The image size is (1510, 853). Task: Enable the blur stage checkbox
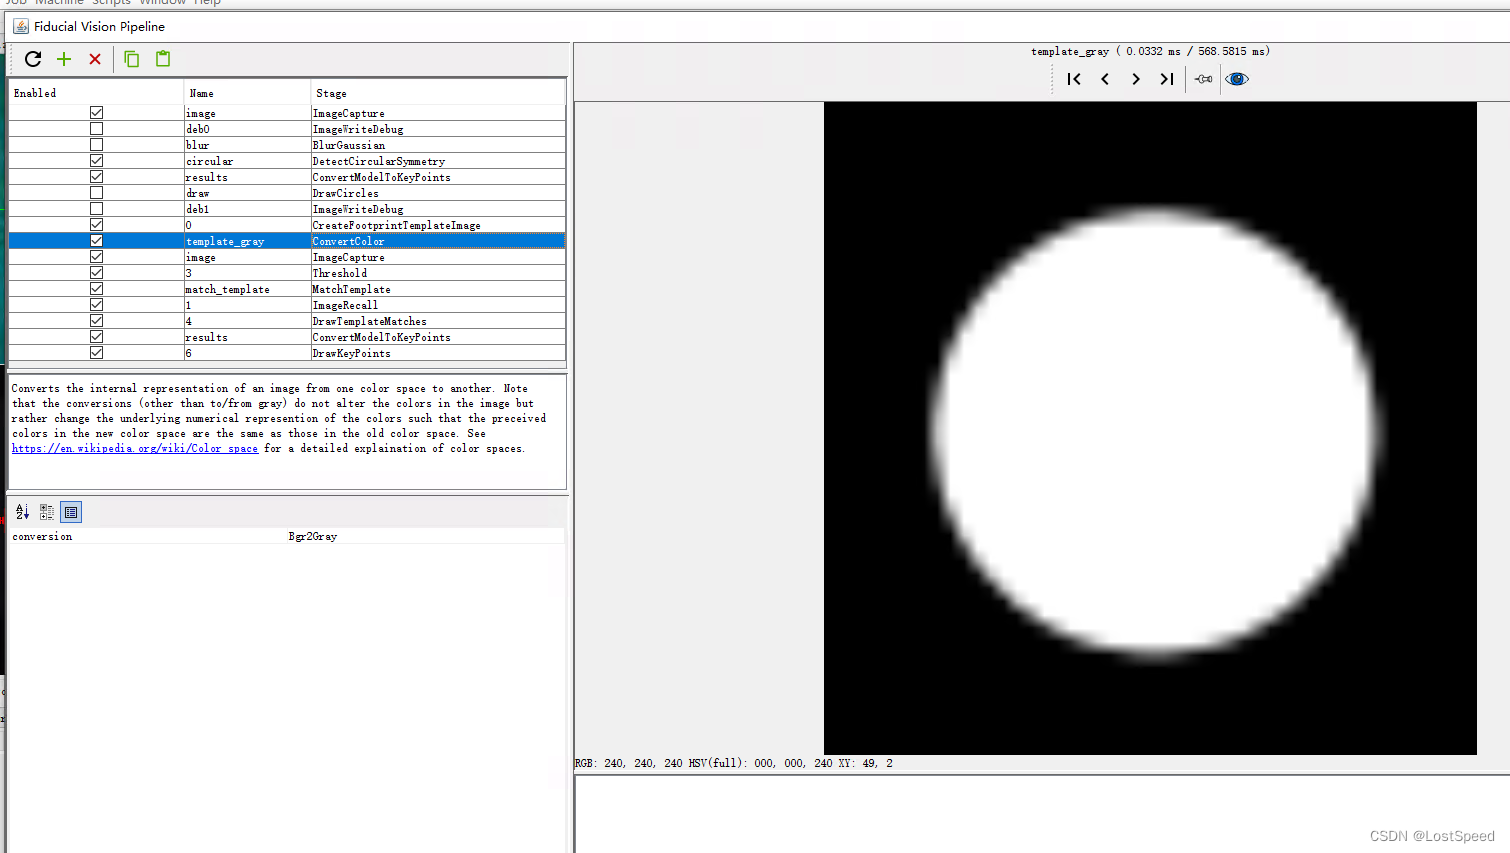click(x=96, y=145)
